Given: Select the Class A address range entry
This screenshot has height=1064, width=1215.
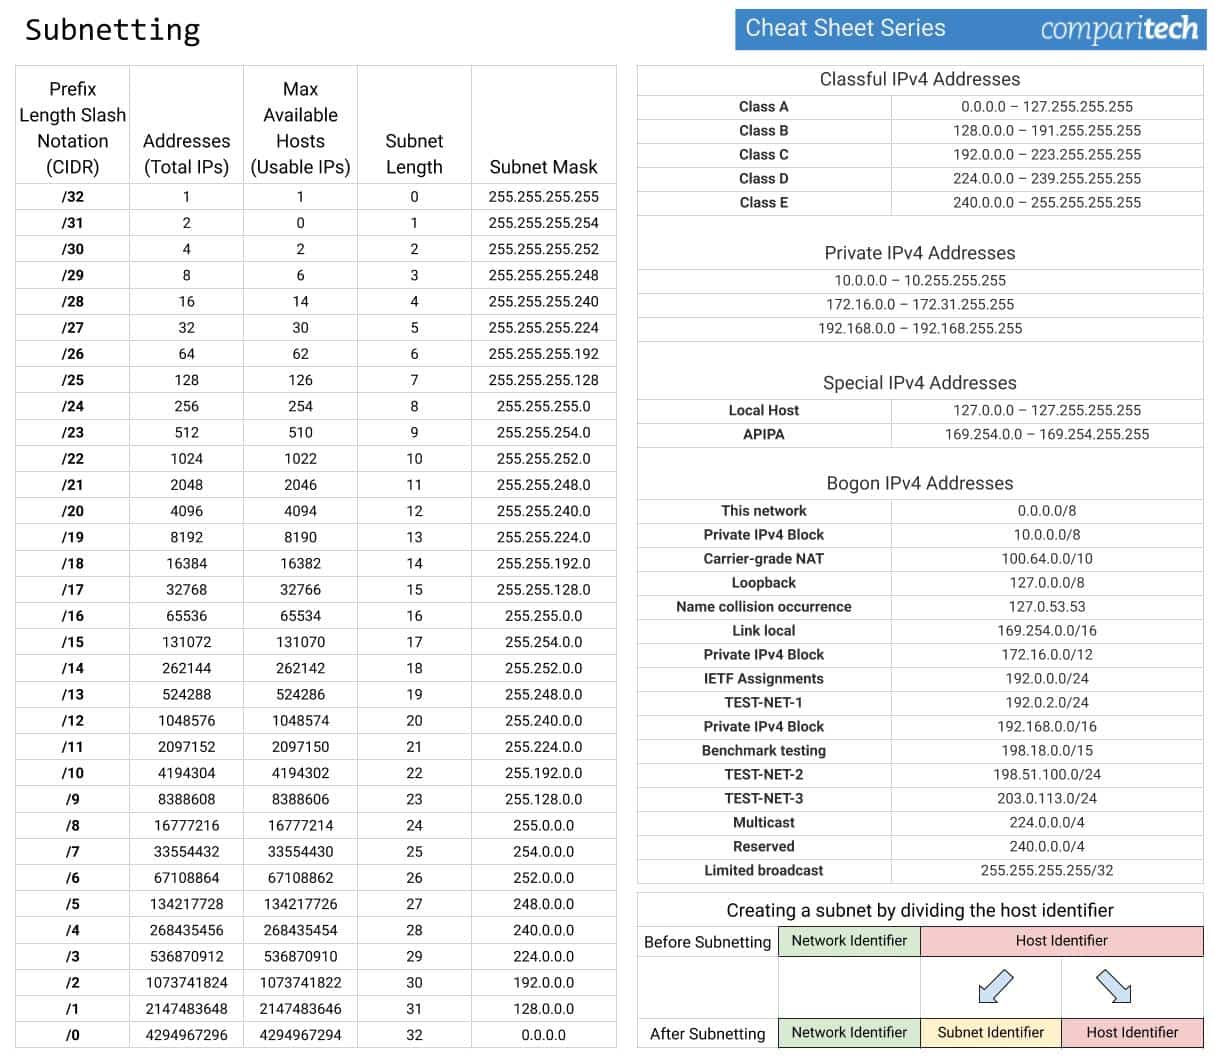Looking at the screenshot, I should (1047, 106).
